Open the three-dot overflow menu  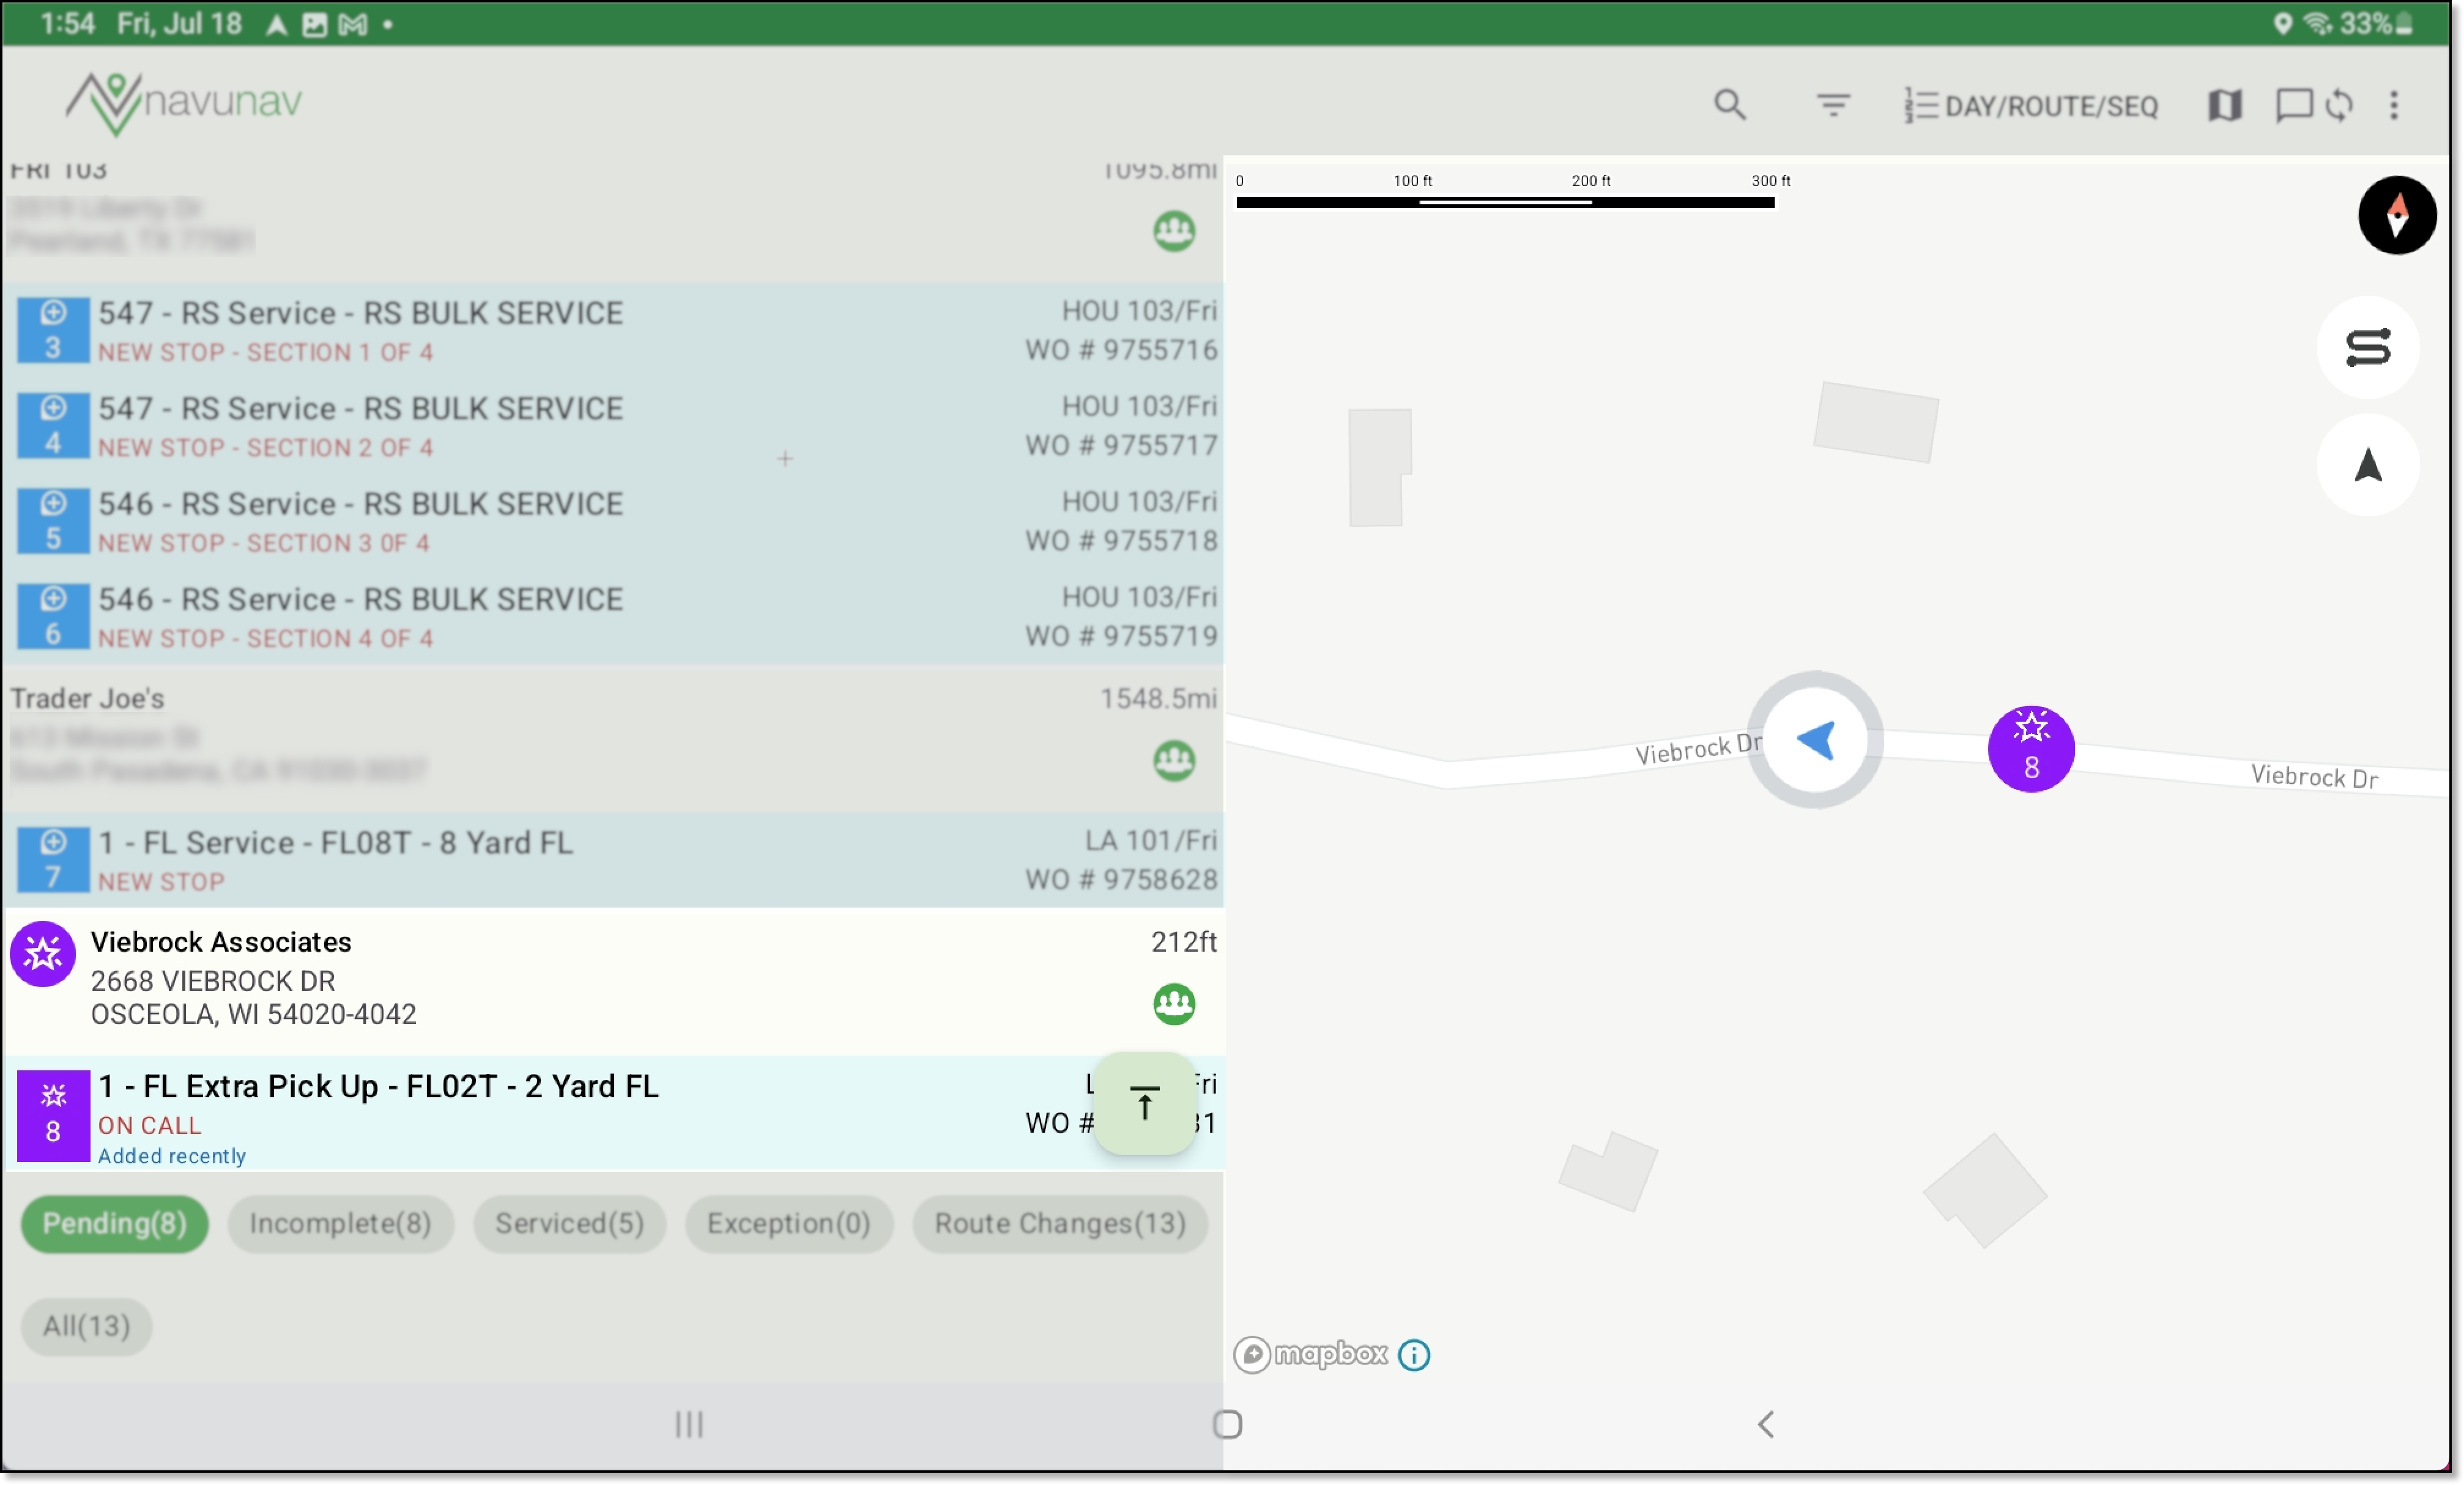[x=2393, y=105]
